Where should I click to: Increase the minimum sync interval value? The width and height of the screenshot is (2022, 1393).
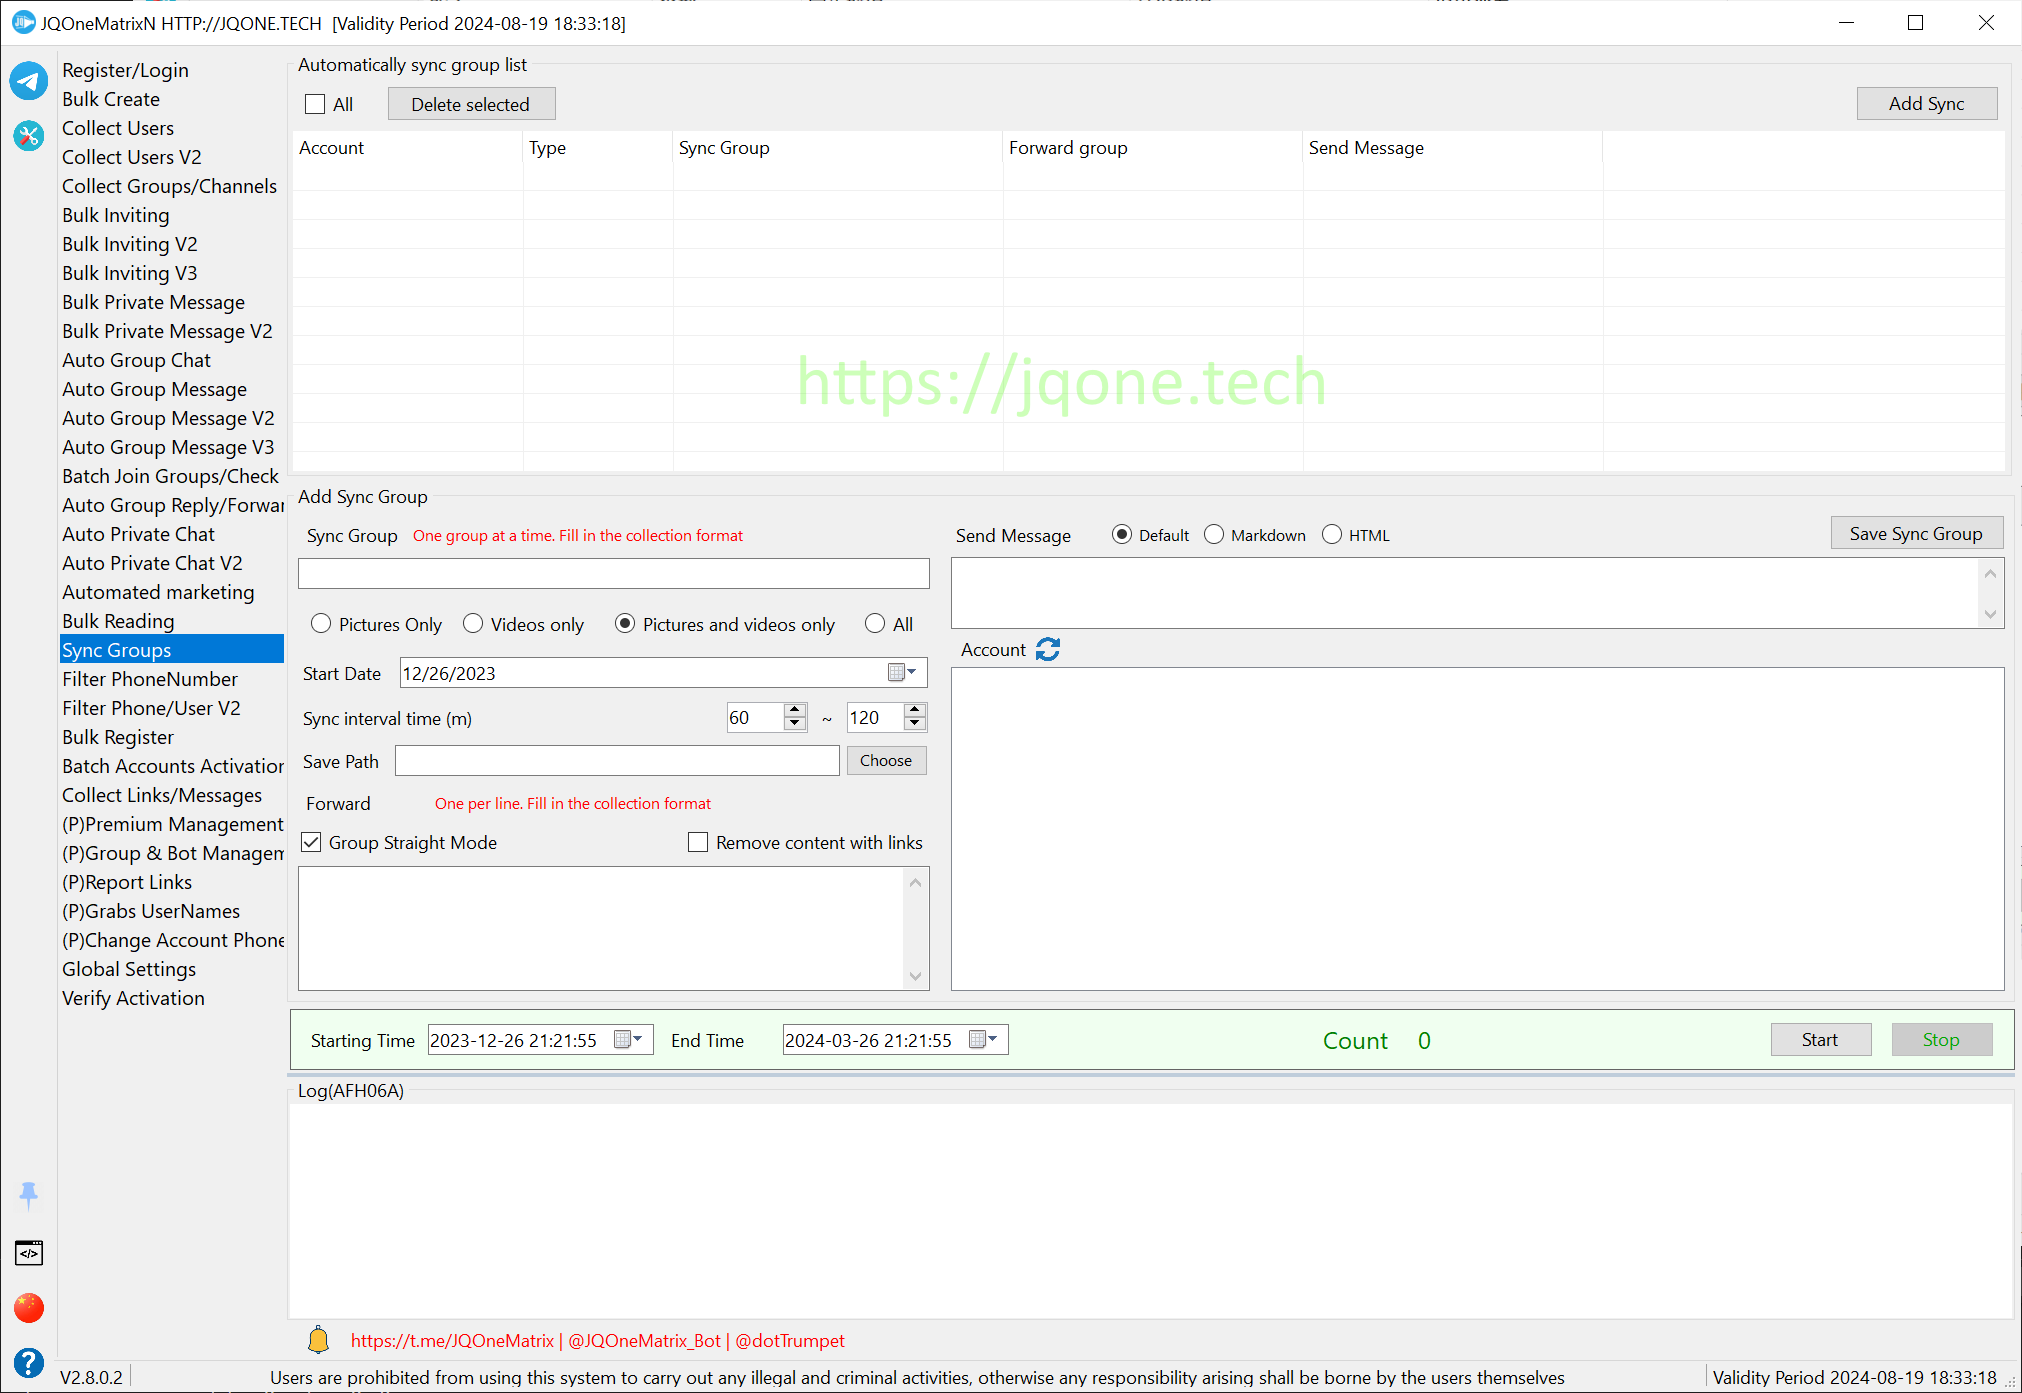pos(795,710)
